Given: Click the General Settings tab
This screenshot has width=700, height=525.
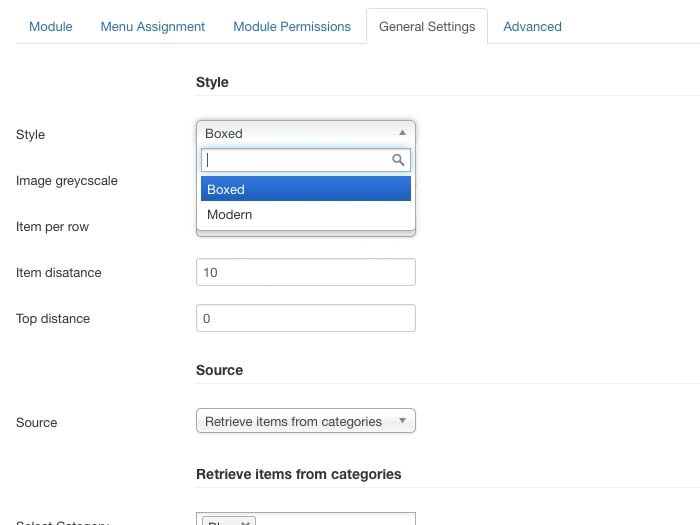Looking at the screenshot, I should click(x=427, y=26).
